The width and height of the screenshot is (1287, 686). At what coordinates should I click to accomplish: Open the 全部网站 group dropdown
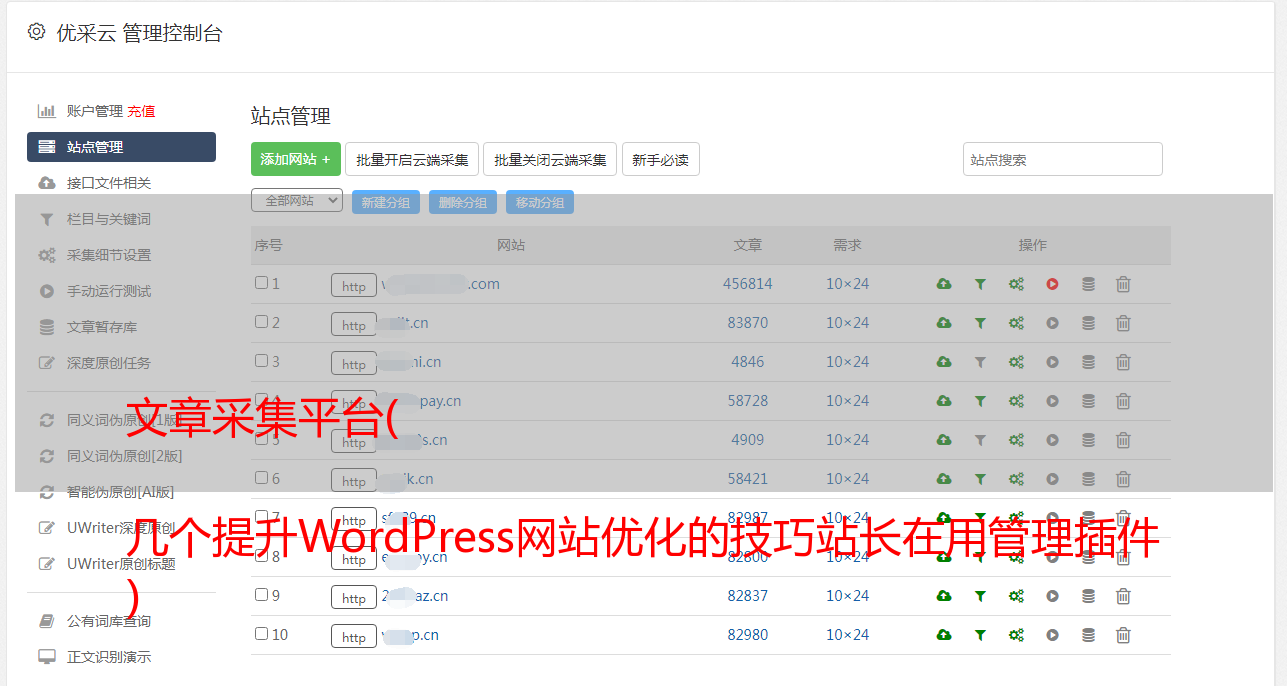click(x=297, y=200)
